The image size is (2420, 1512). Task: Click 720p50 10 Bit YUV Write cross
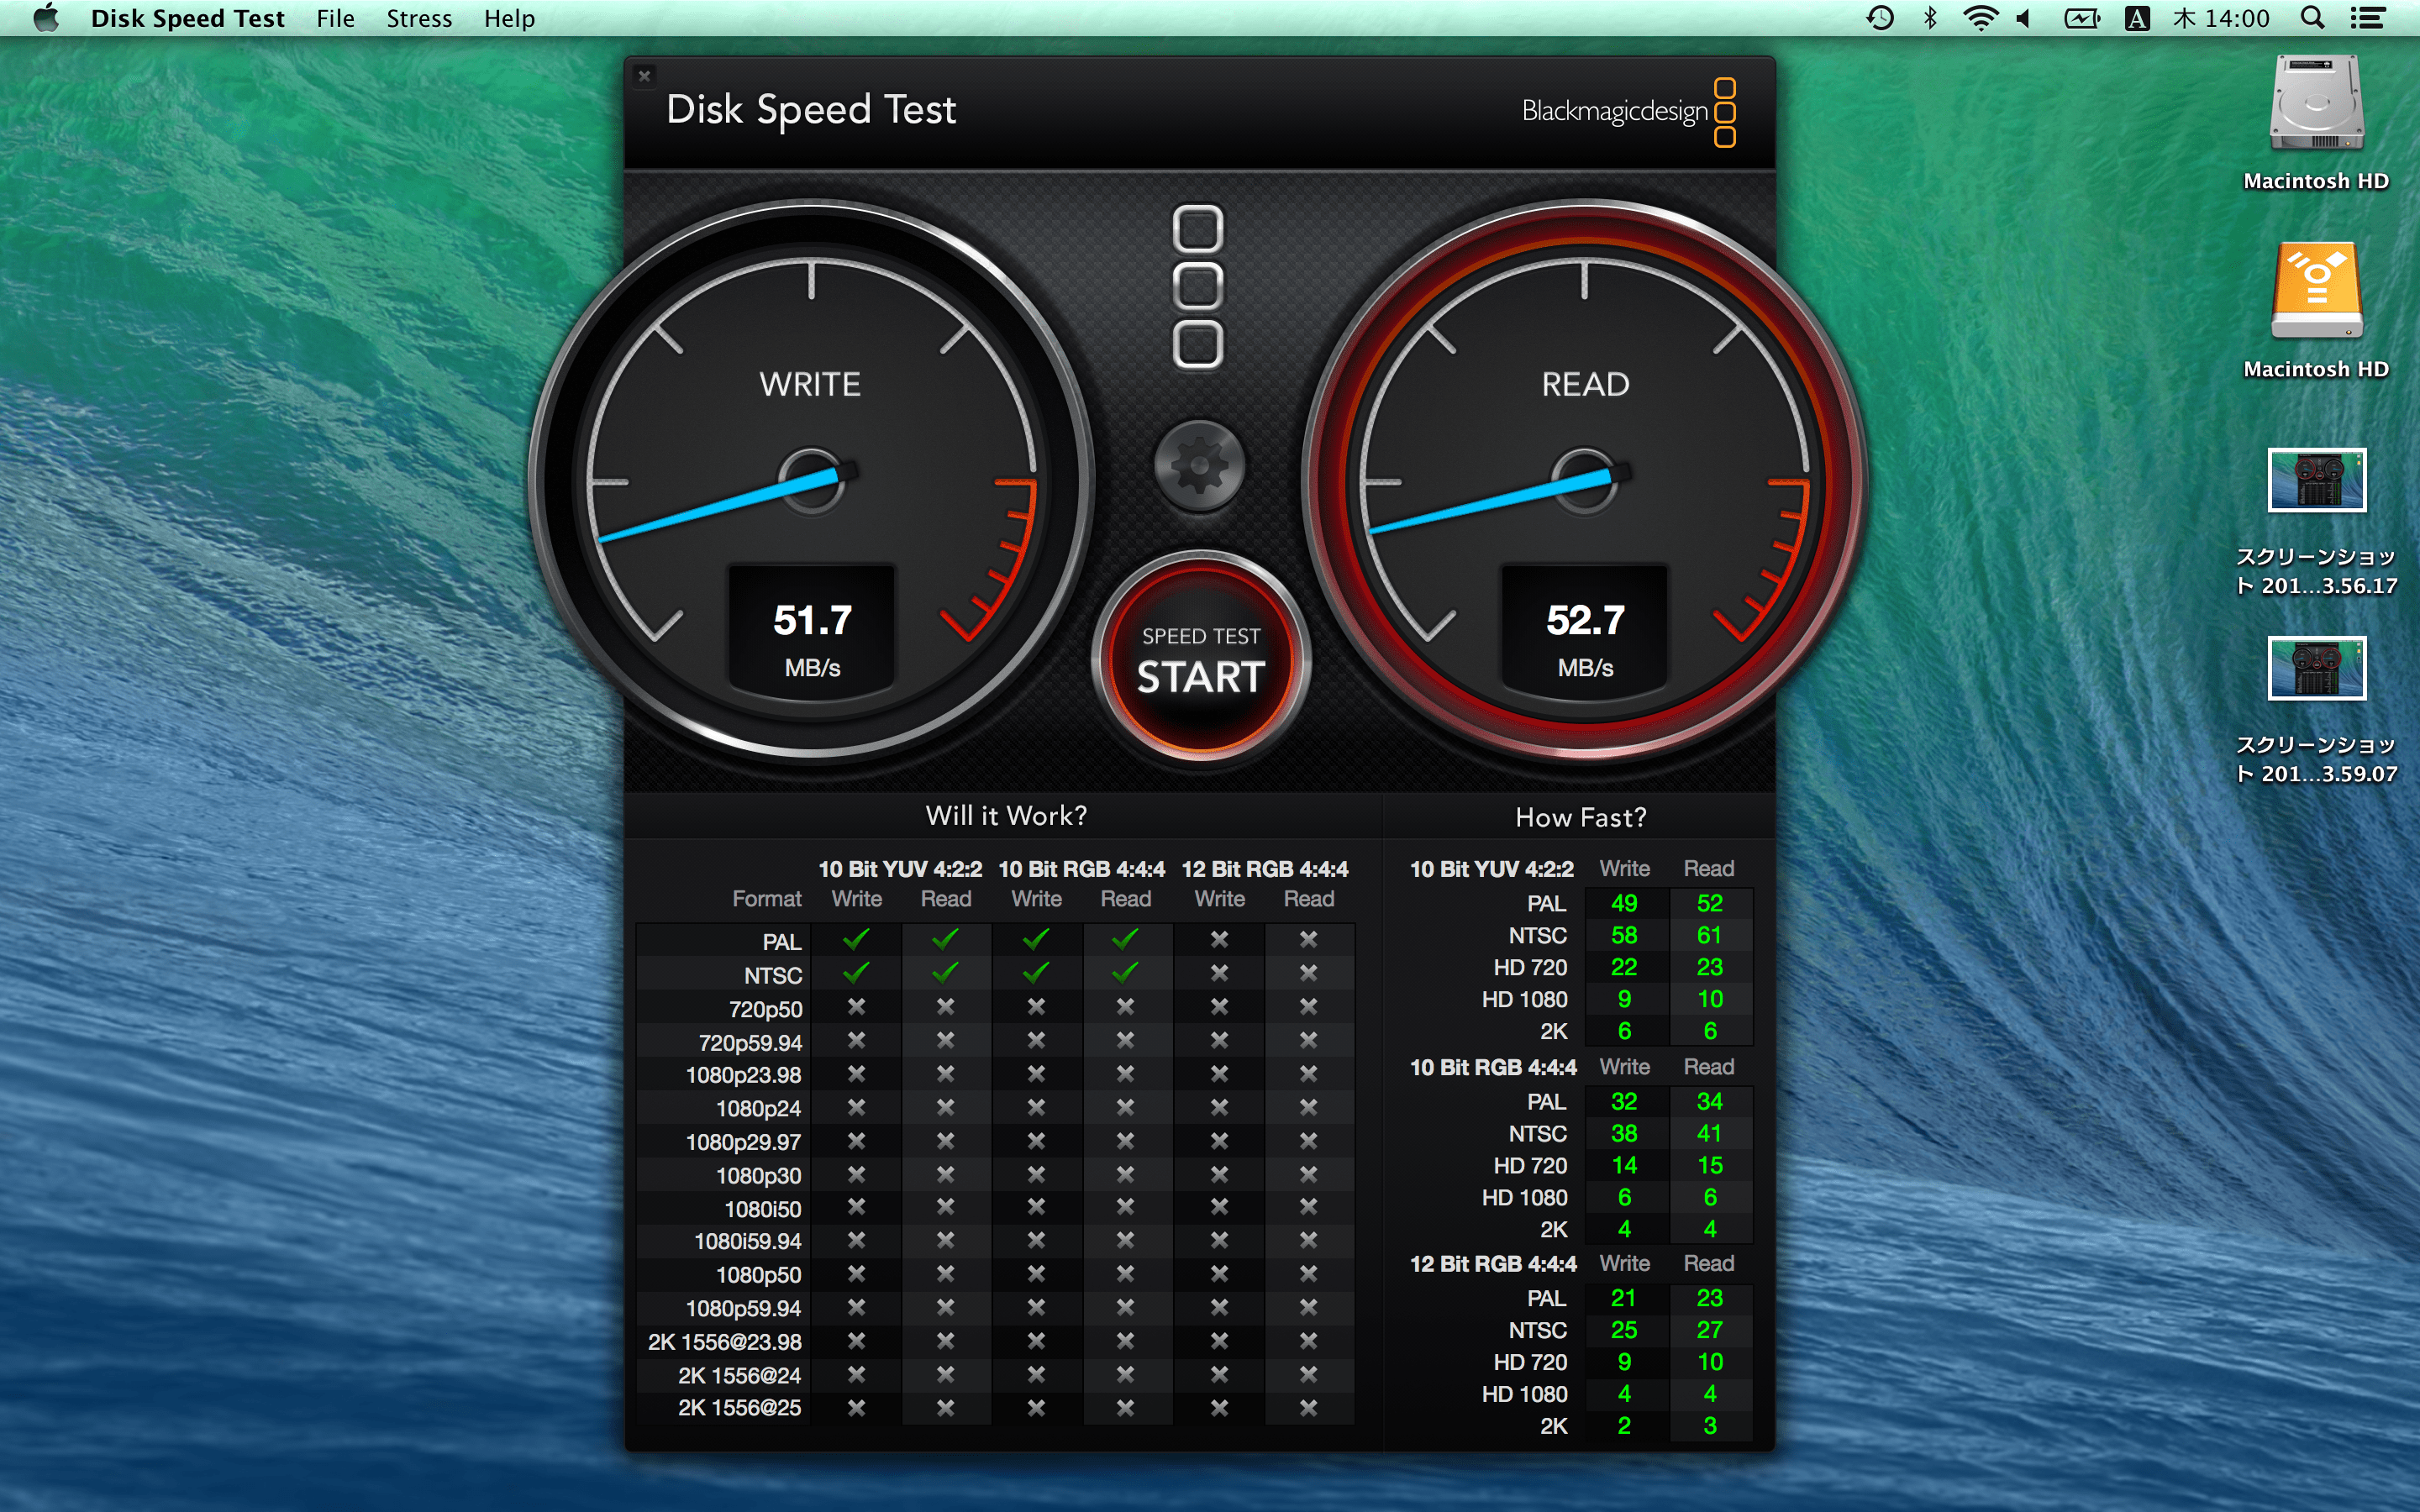pyautogui.click(x=856, y=1006)
